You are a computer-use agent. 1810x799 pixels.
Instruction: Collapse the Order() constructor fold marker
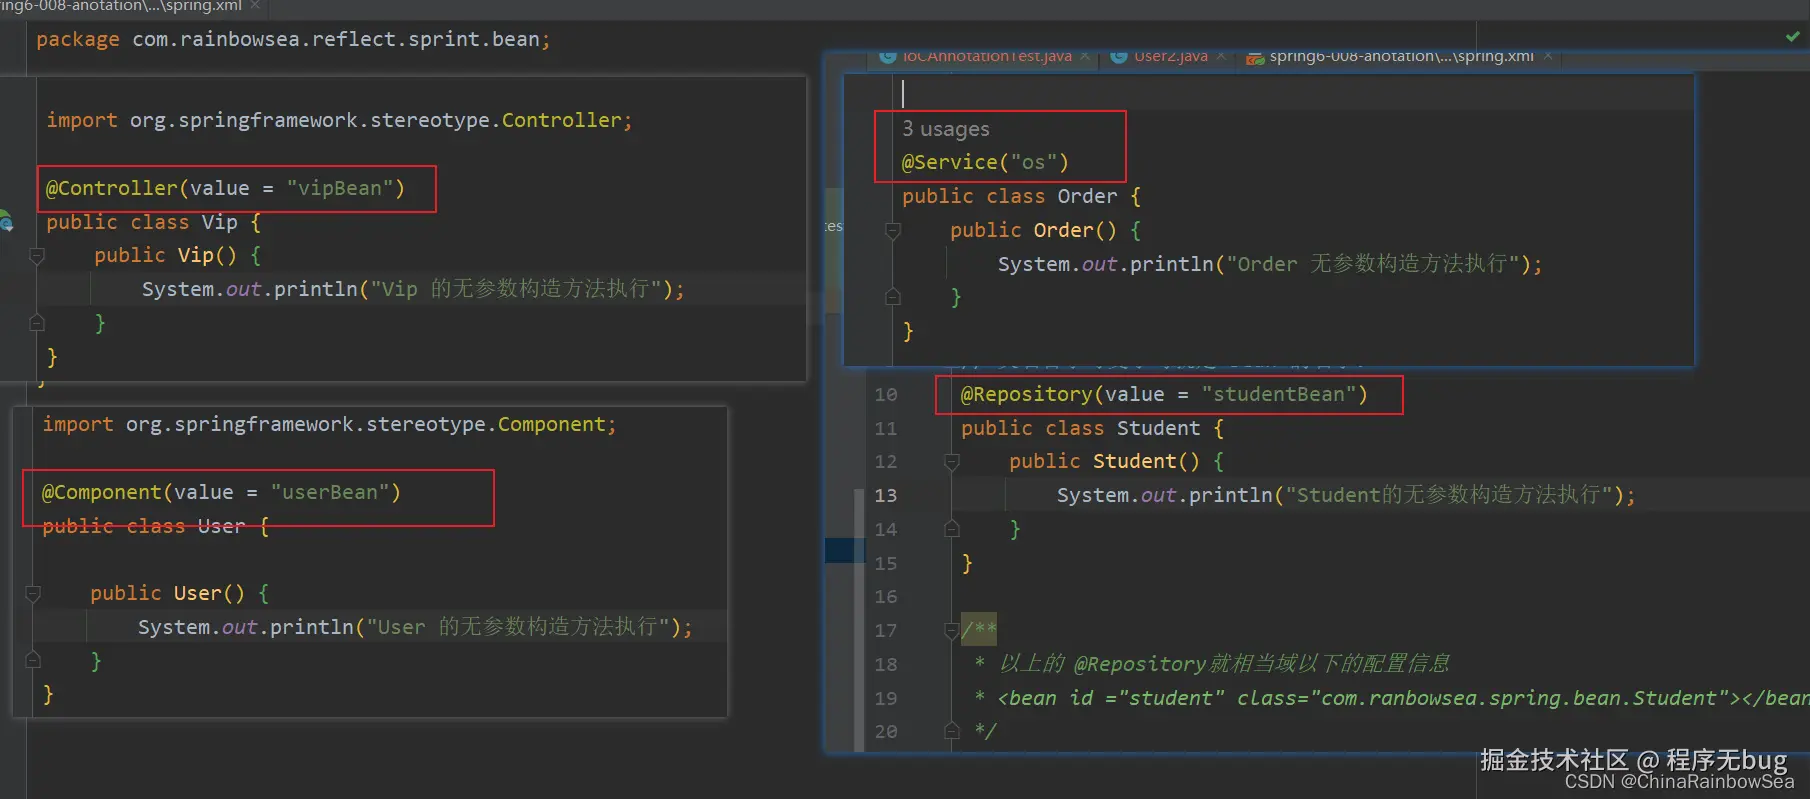[893, 231]
